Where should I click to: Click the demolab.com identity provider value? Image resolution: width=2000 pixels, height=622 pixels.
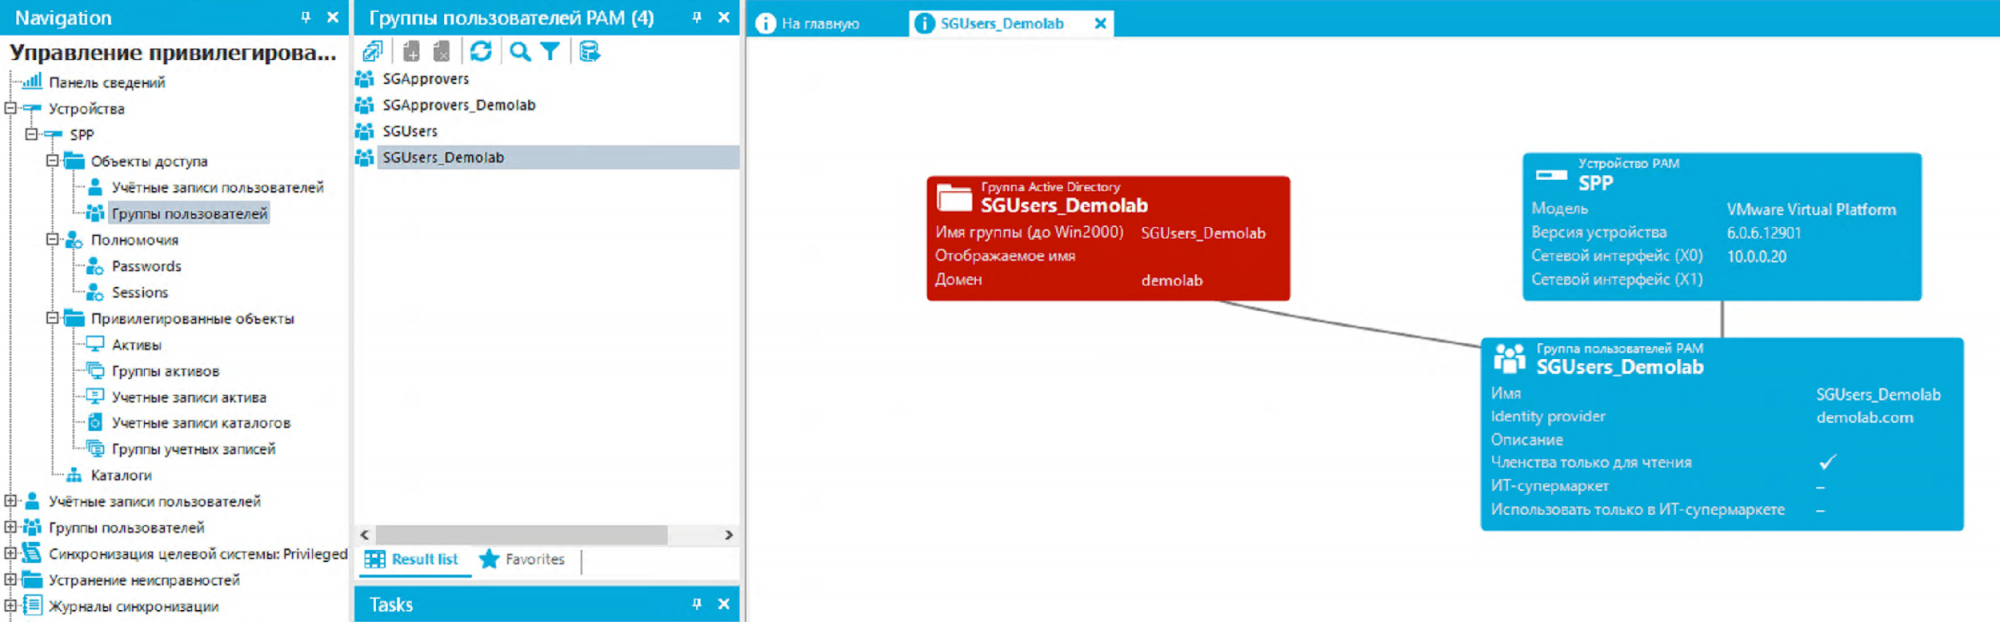pyautogui.click(x=1864, y=417)
